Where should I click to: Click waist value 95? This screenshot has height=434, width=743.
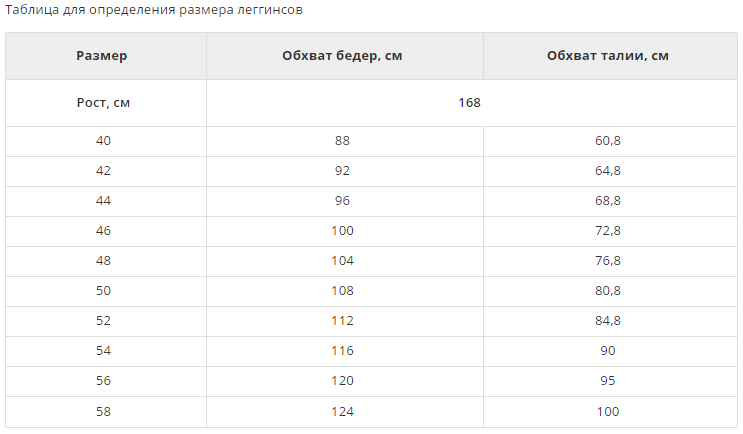[x=608, y=380]
